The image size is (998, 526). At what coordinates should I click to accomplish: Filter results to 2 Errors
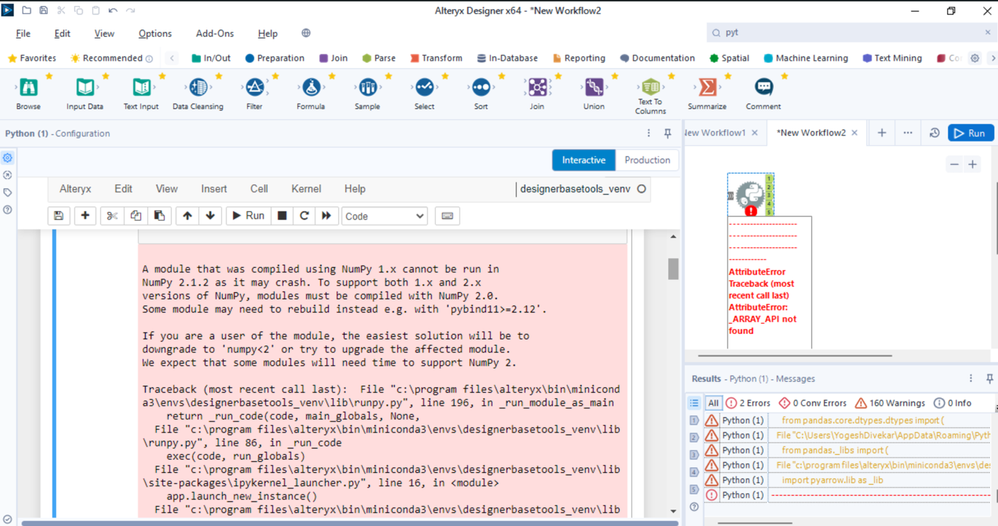748,403
